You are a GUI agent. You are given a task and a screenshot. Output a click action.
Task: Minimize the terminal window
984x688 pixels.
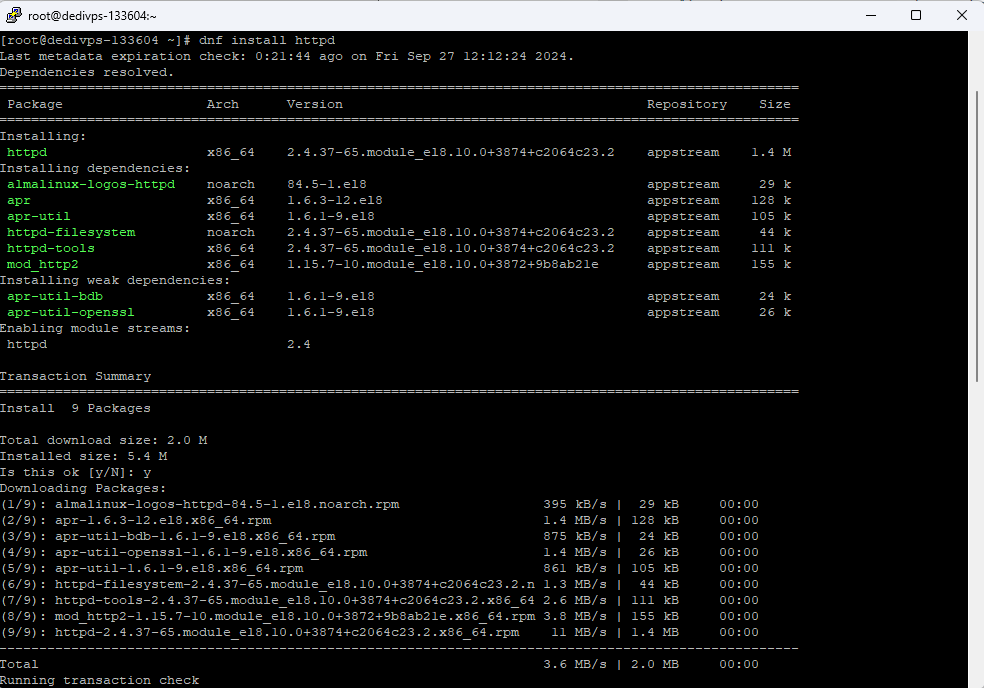[870, 15]
